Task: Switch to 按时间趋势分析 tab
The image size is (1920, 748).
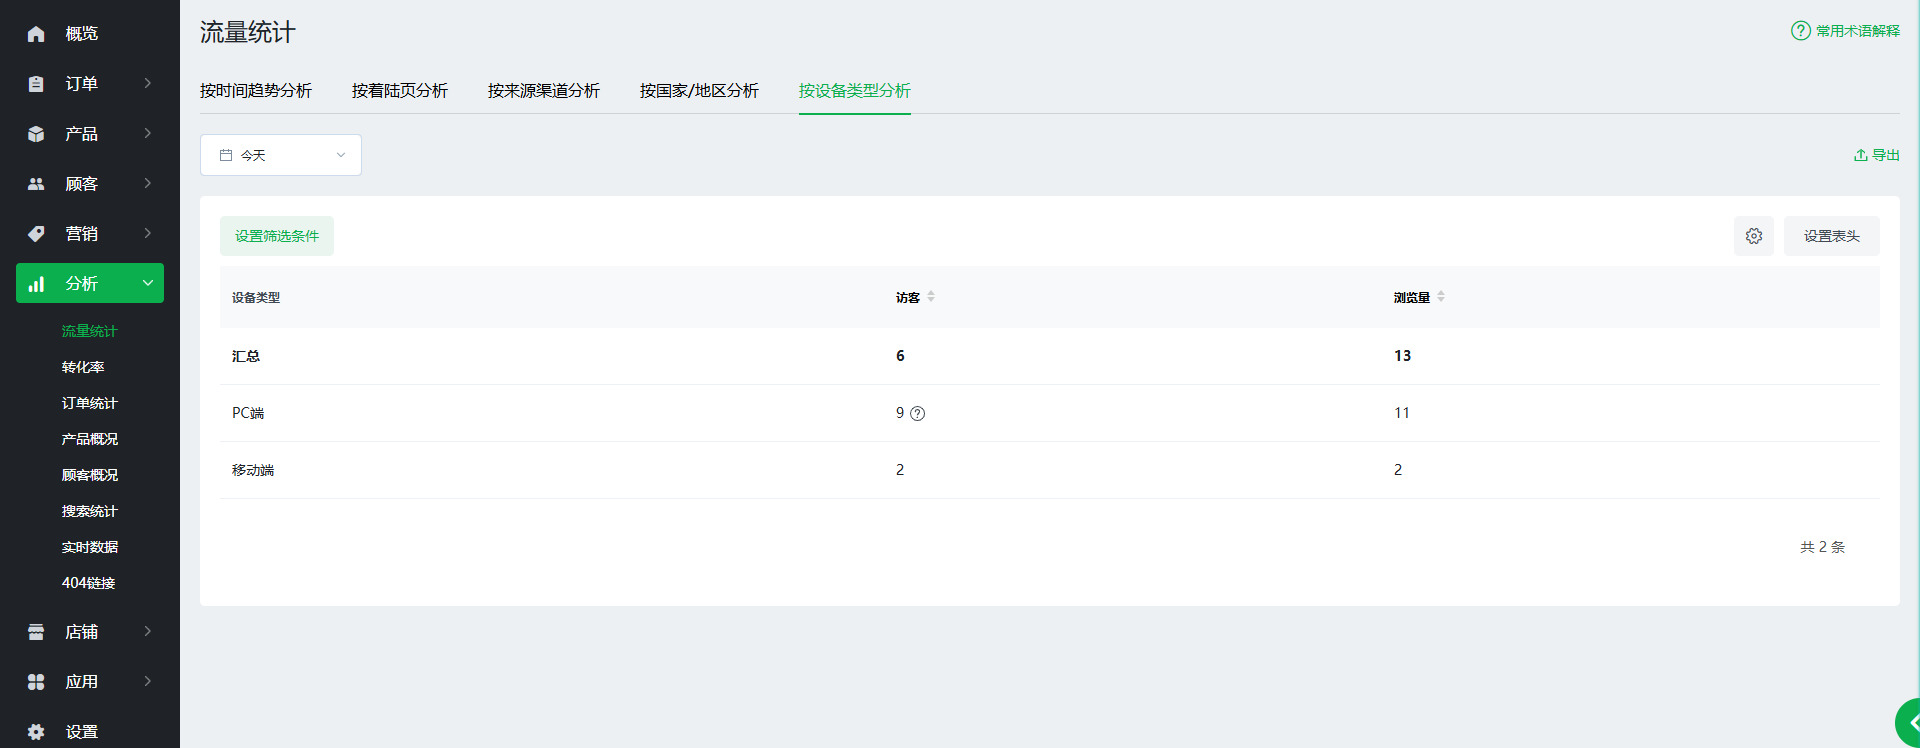Action: 256,91
